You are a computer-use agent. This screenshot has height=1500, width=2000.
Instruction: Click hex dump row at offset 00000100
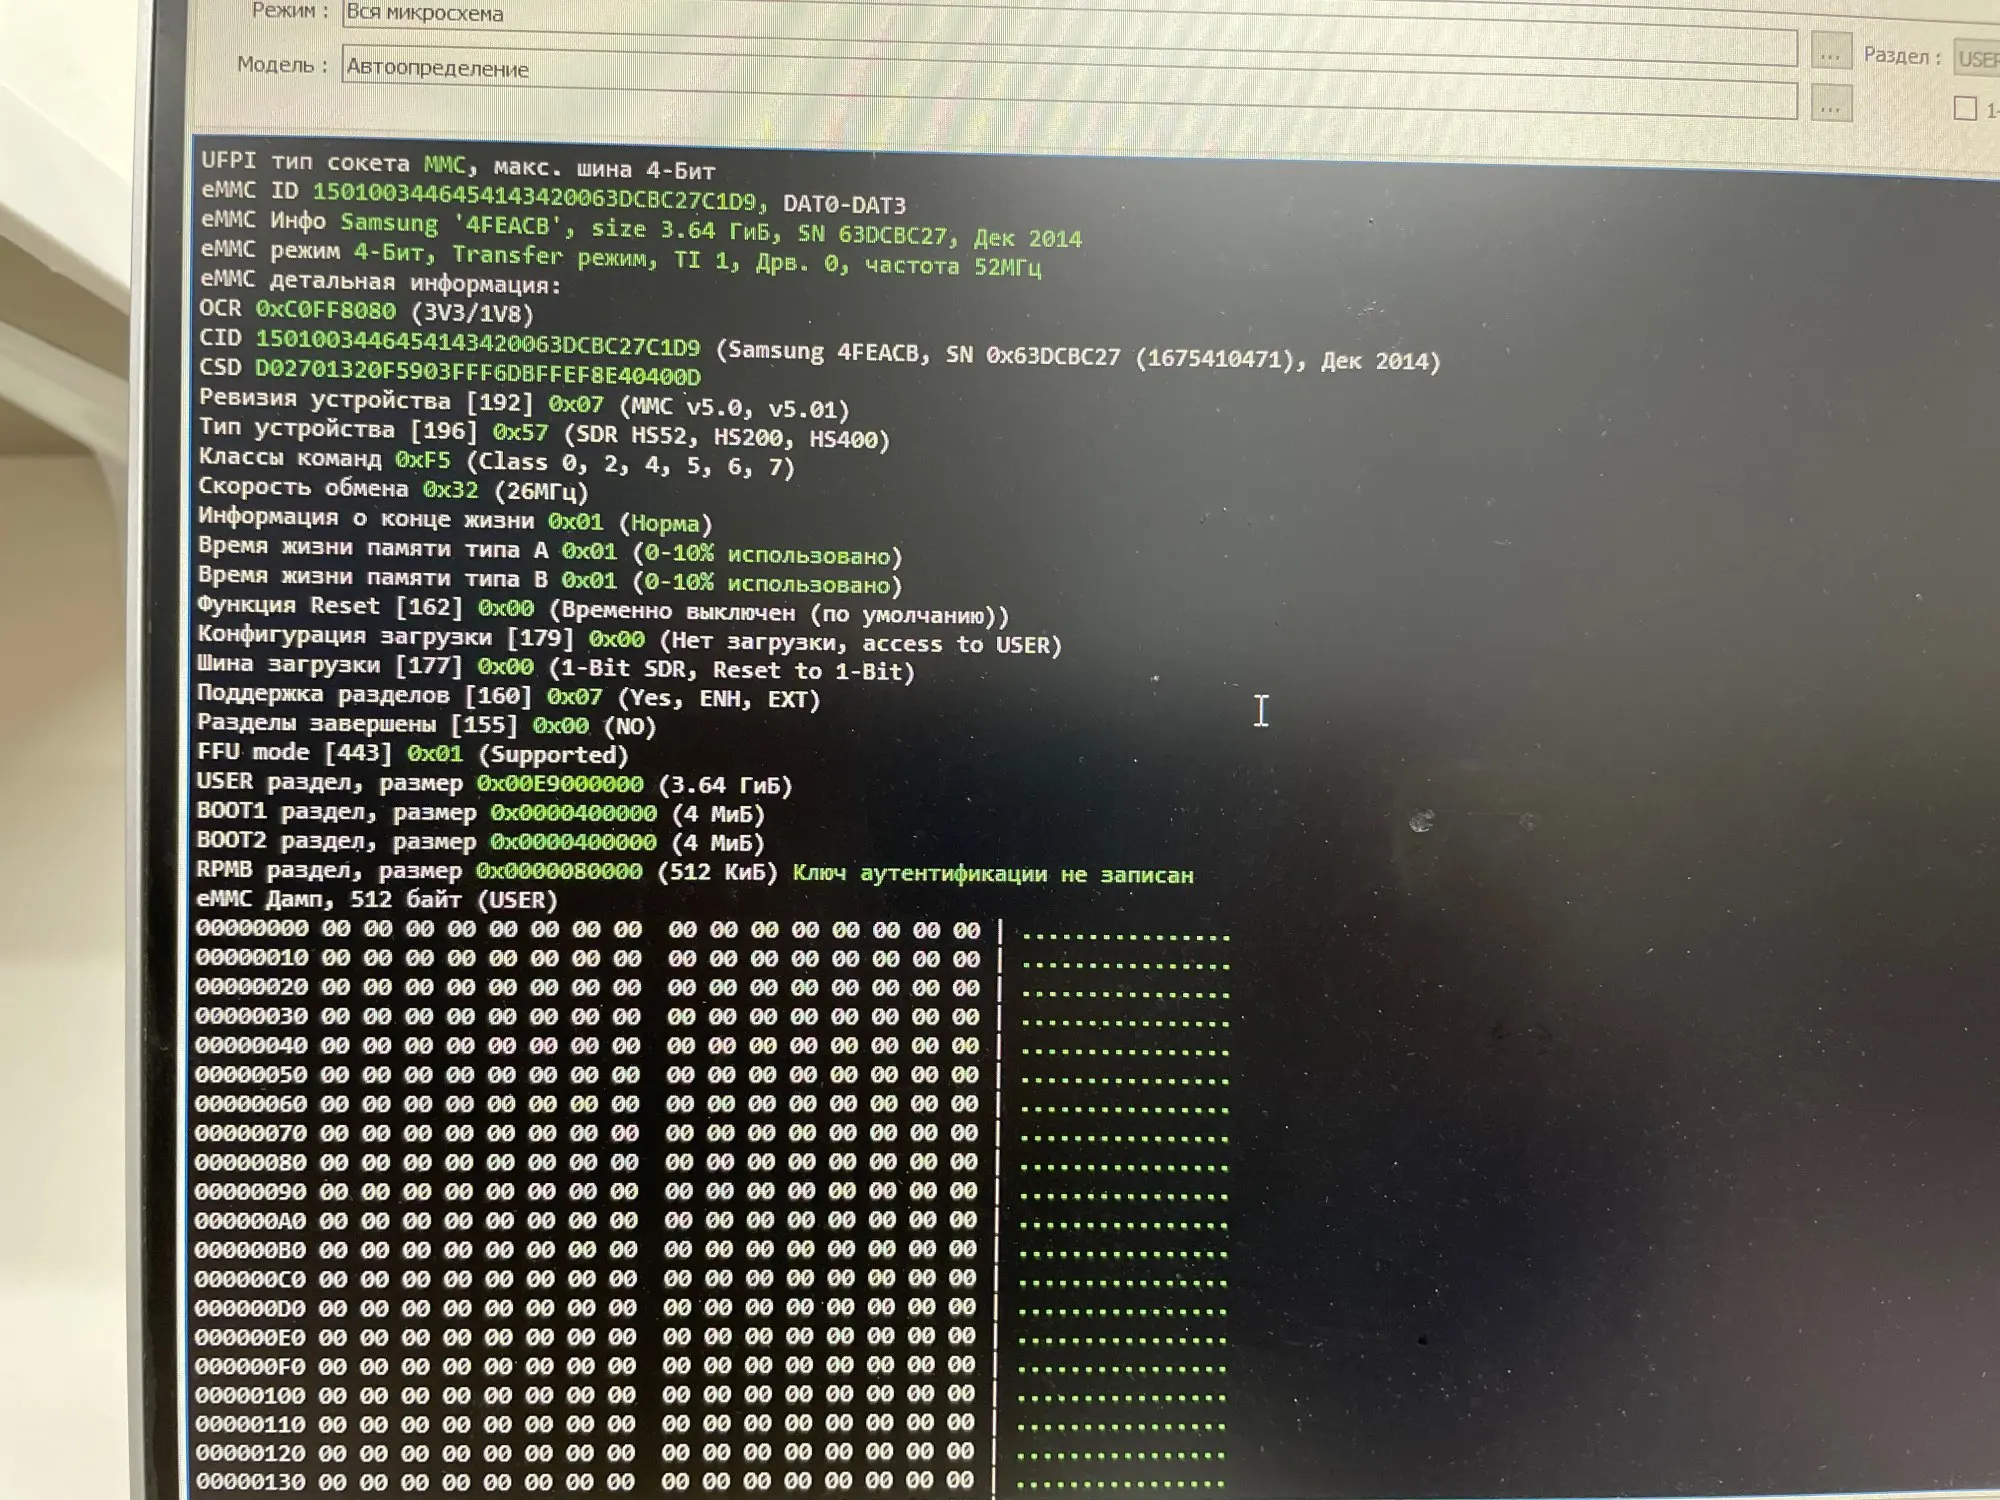click(585, 1394)
